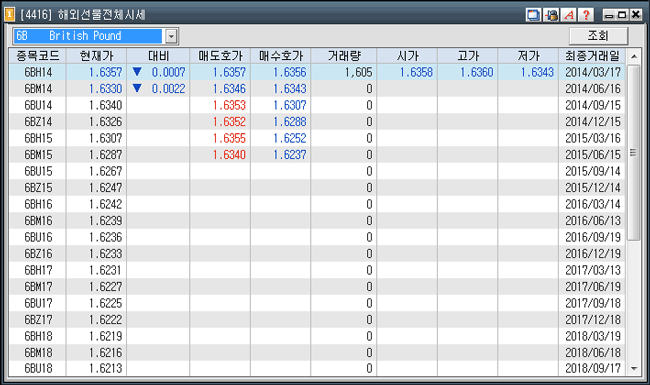The width and height of the screenshot is (650, 385).
Task: Select the 6BM16 contract code
Action: pos(38,220)
